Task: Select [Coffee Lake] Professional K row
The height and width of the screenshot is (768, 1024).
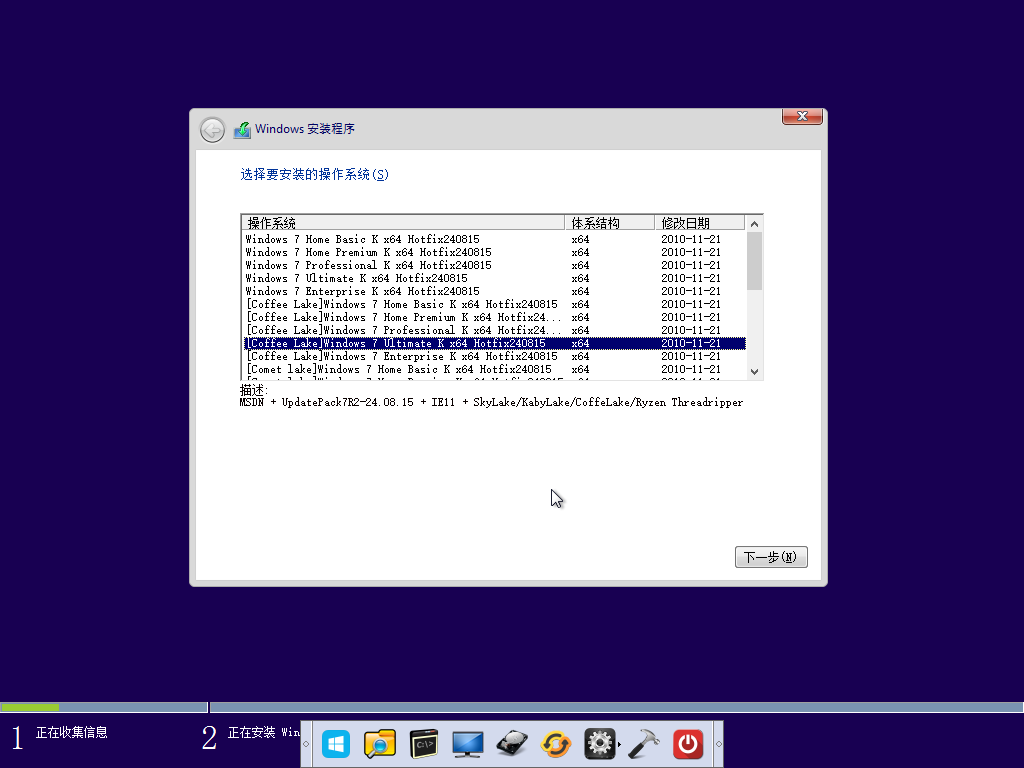Action: 494,330
